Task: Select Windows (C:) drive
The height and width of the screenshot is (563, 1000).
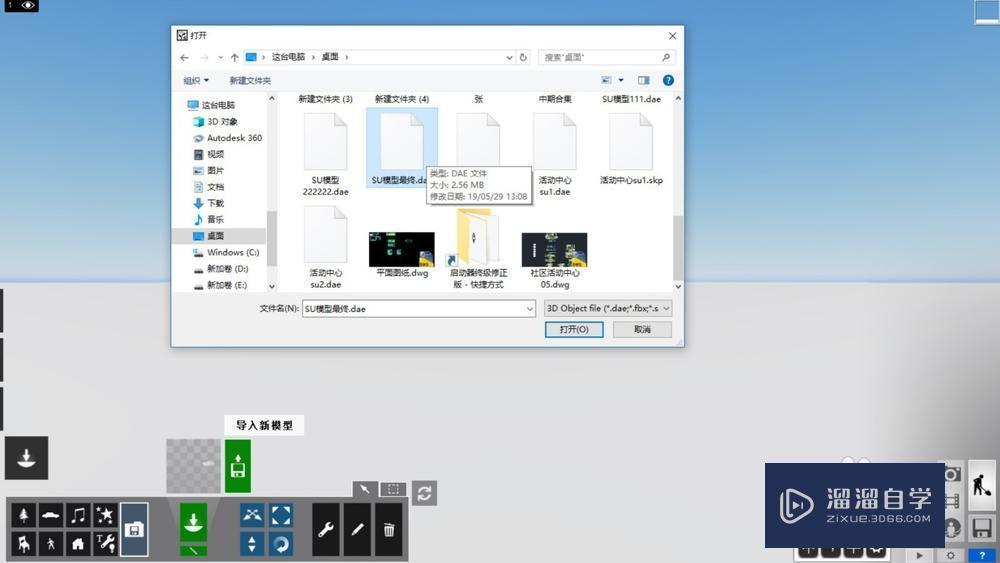Action: 232,252
